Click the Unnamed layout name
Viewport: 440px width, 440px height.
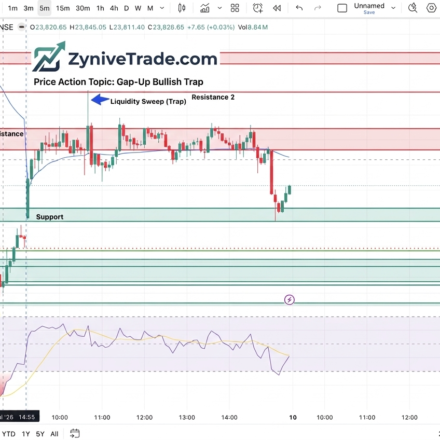click(369, 6)
